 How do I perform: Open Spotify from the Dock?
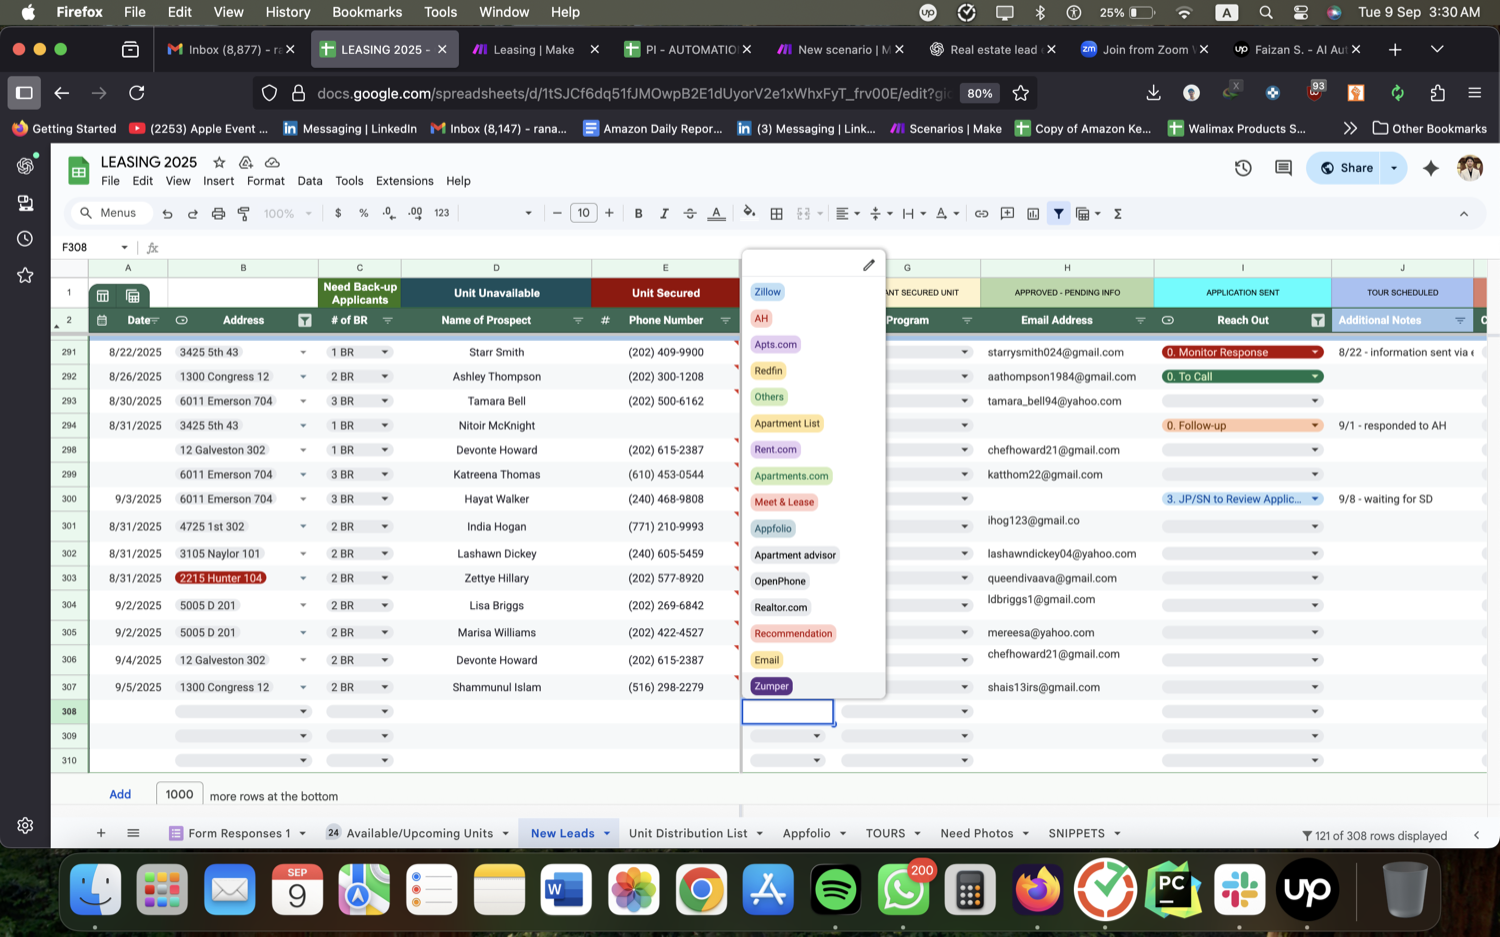click(x=836, y=888)
